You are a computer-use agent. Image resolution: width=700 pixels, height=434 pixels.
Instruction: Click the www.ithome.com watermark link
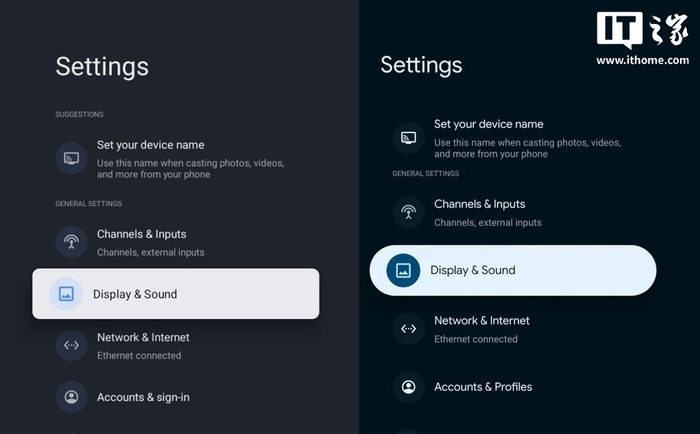point(643,60)
